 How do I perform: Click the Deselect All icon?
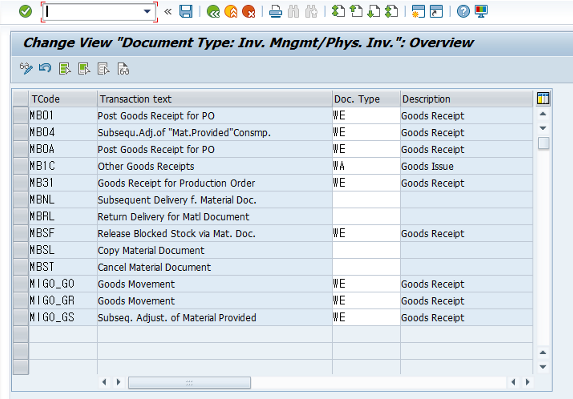click(x=103, y=68)
